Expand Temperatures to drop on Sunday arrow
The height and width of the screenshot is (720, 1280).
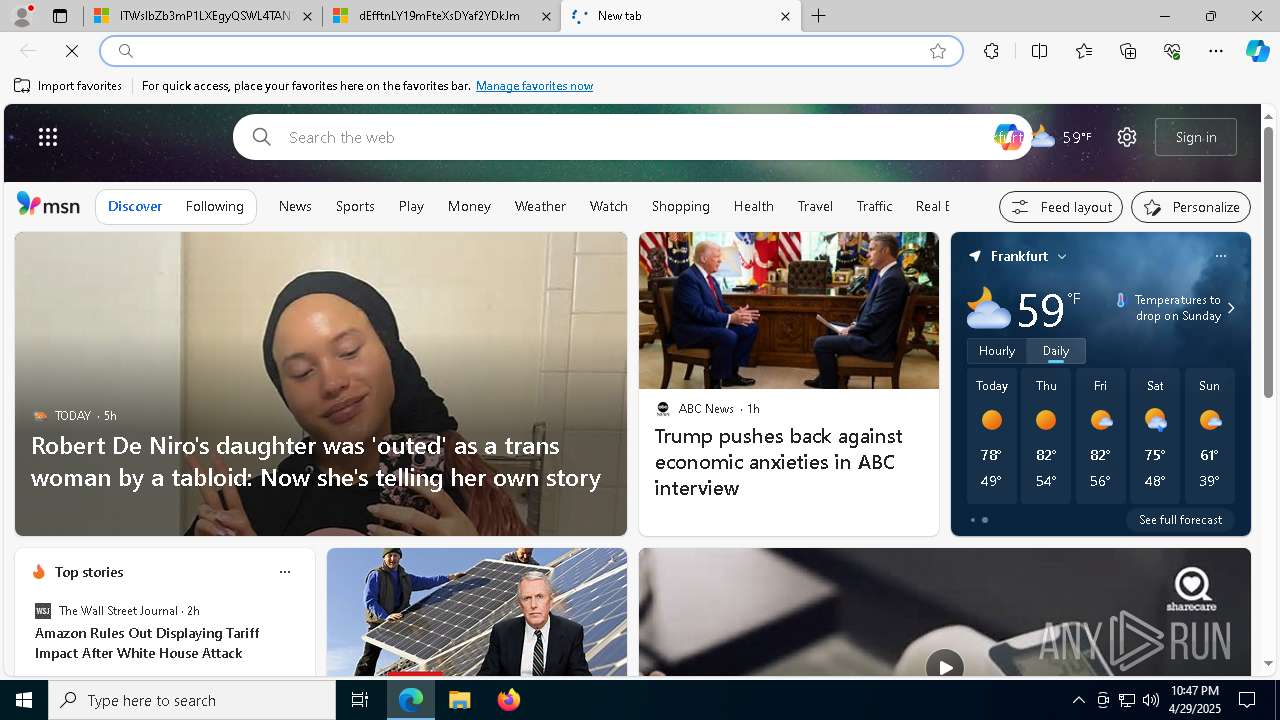coord(1231,308)
